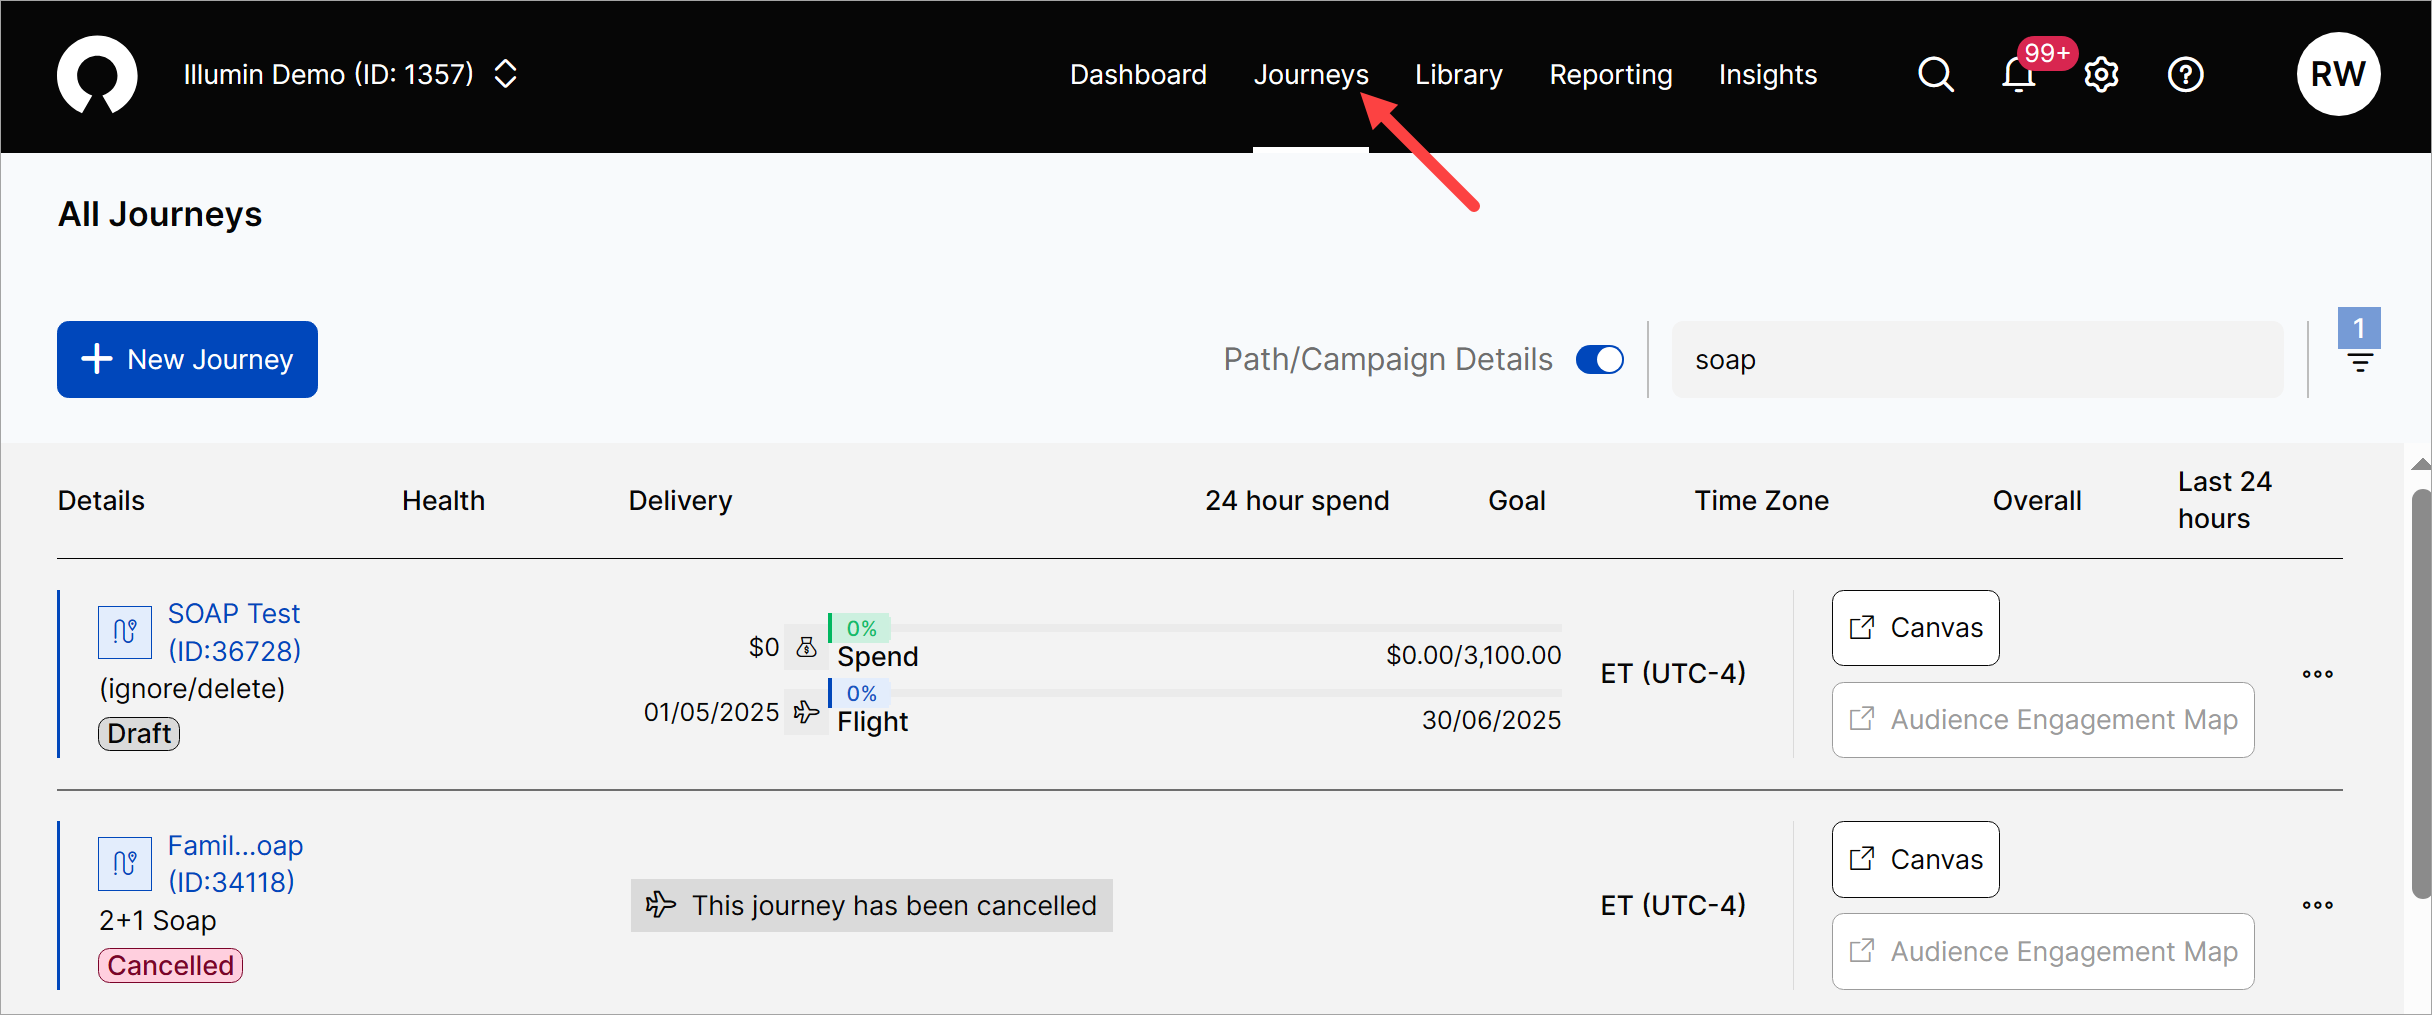Open the Insights tab
This screenshot has width=2432, height=1015.
(x=1767, y=75)
